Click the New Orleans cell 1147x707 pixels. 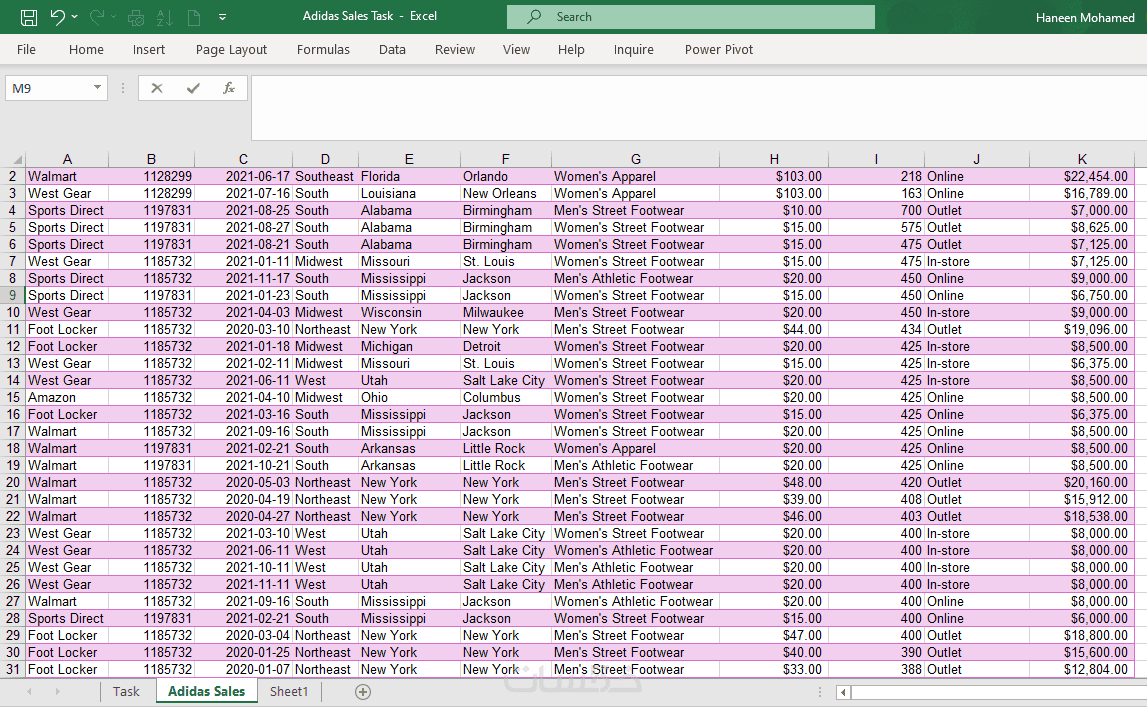pyautogui.click(x=505, y=194)
